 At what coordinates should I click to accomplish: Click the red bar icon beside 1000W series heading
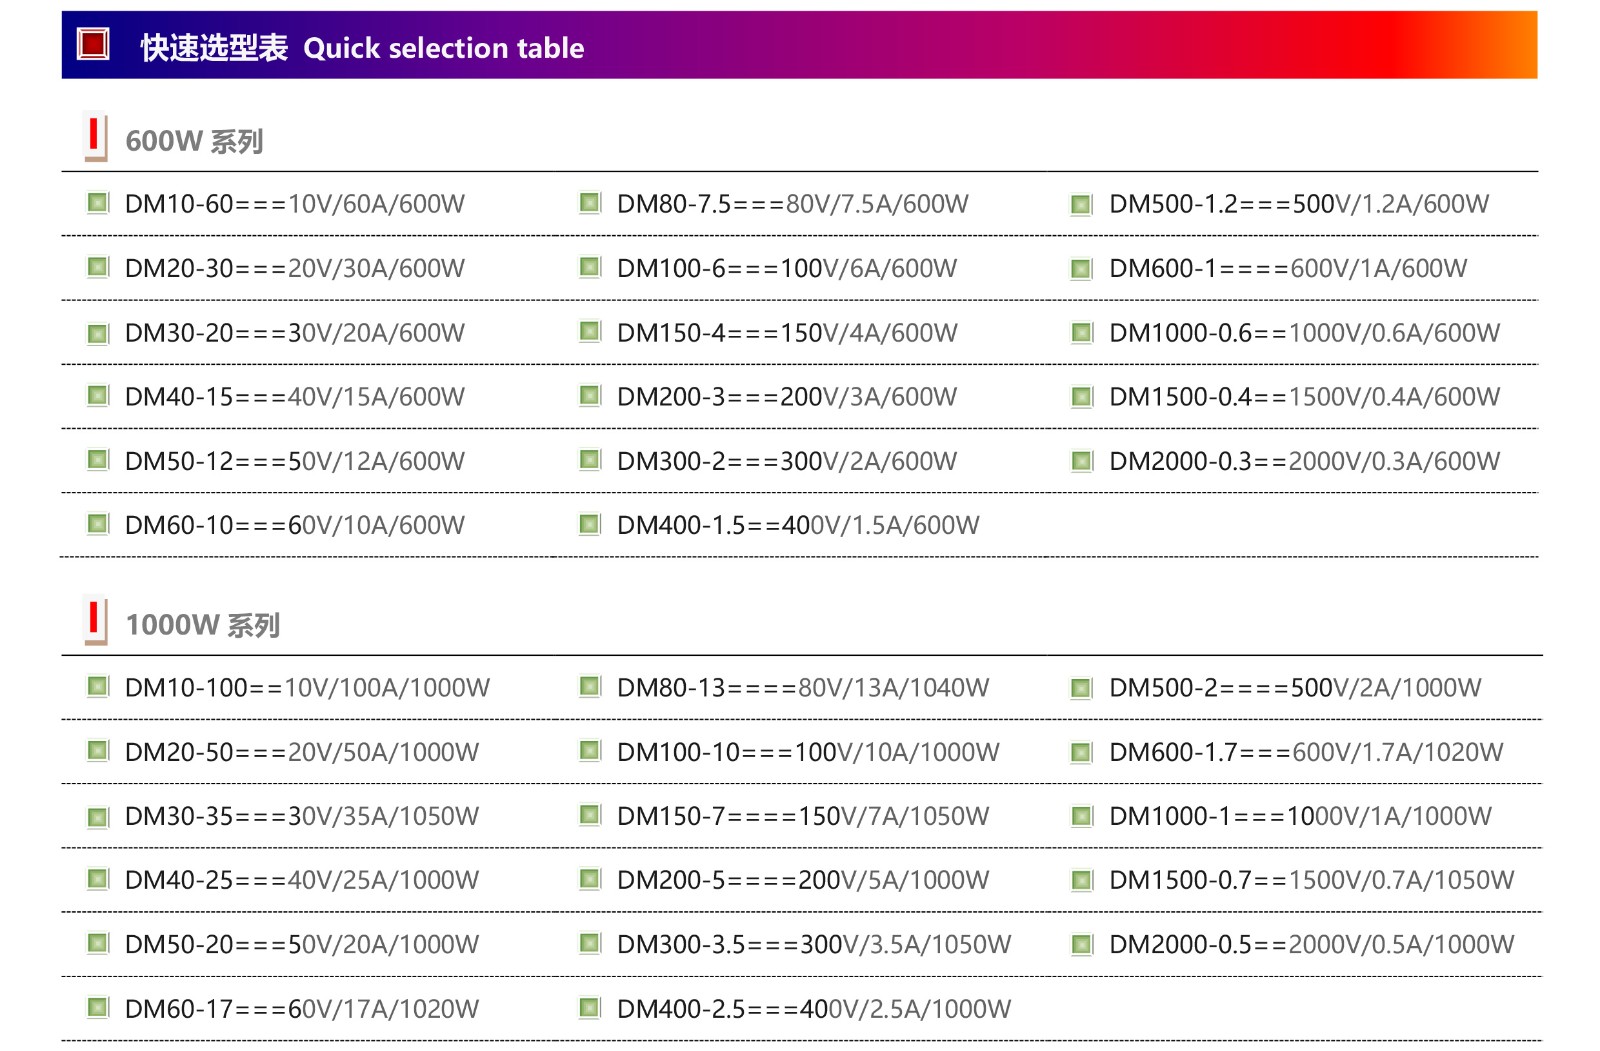pos(94,620)
